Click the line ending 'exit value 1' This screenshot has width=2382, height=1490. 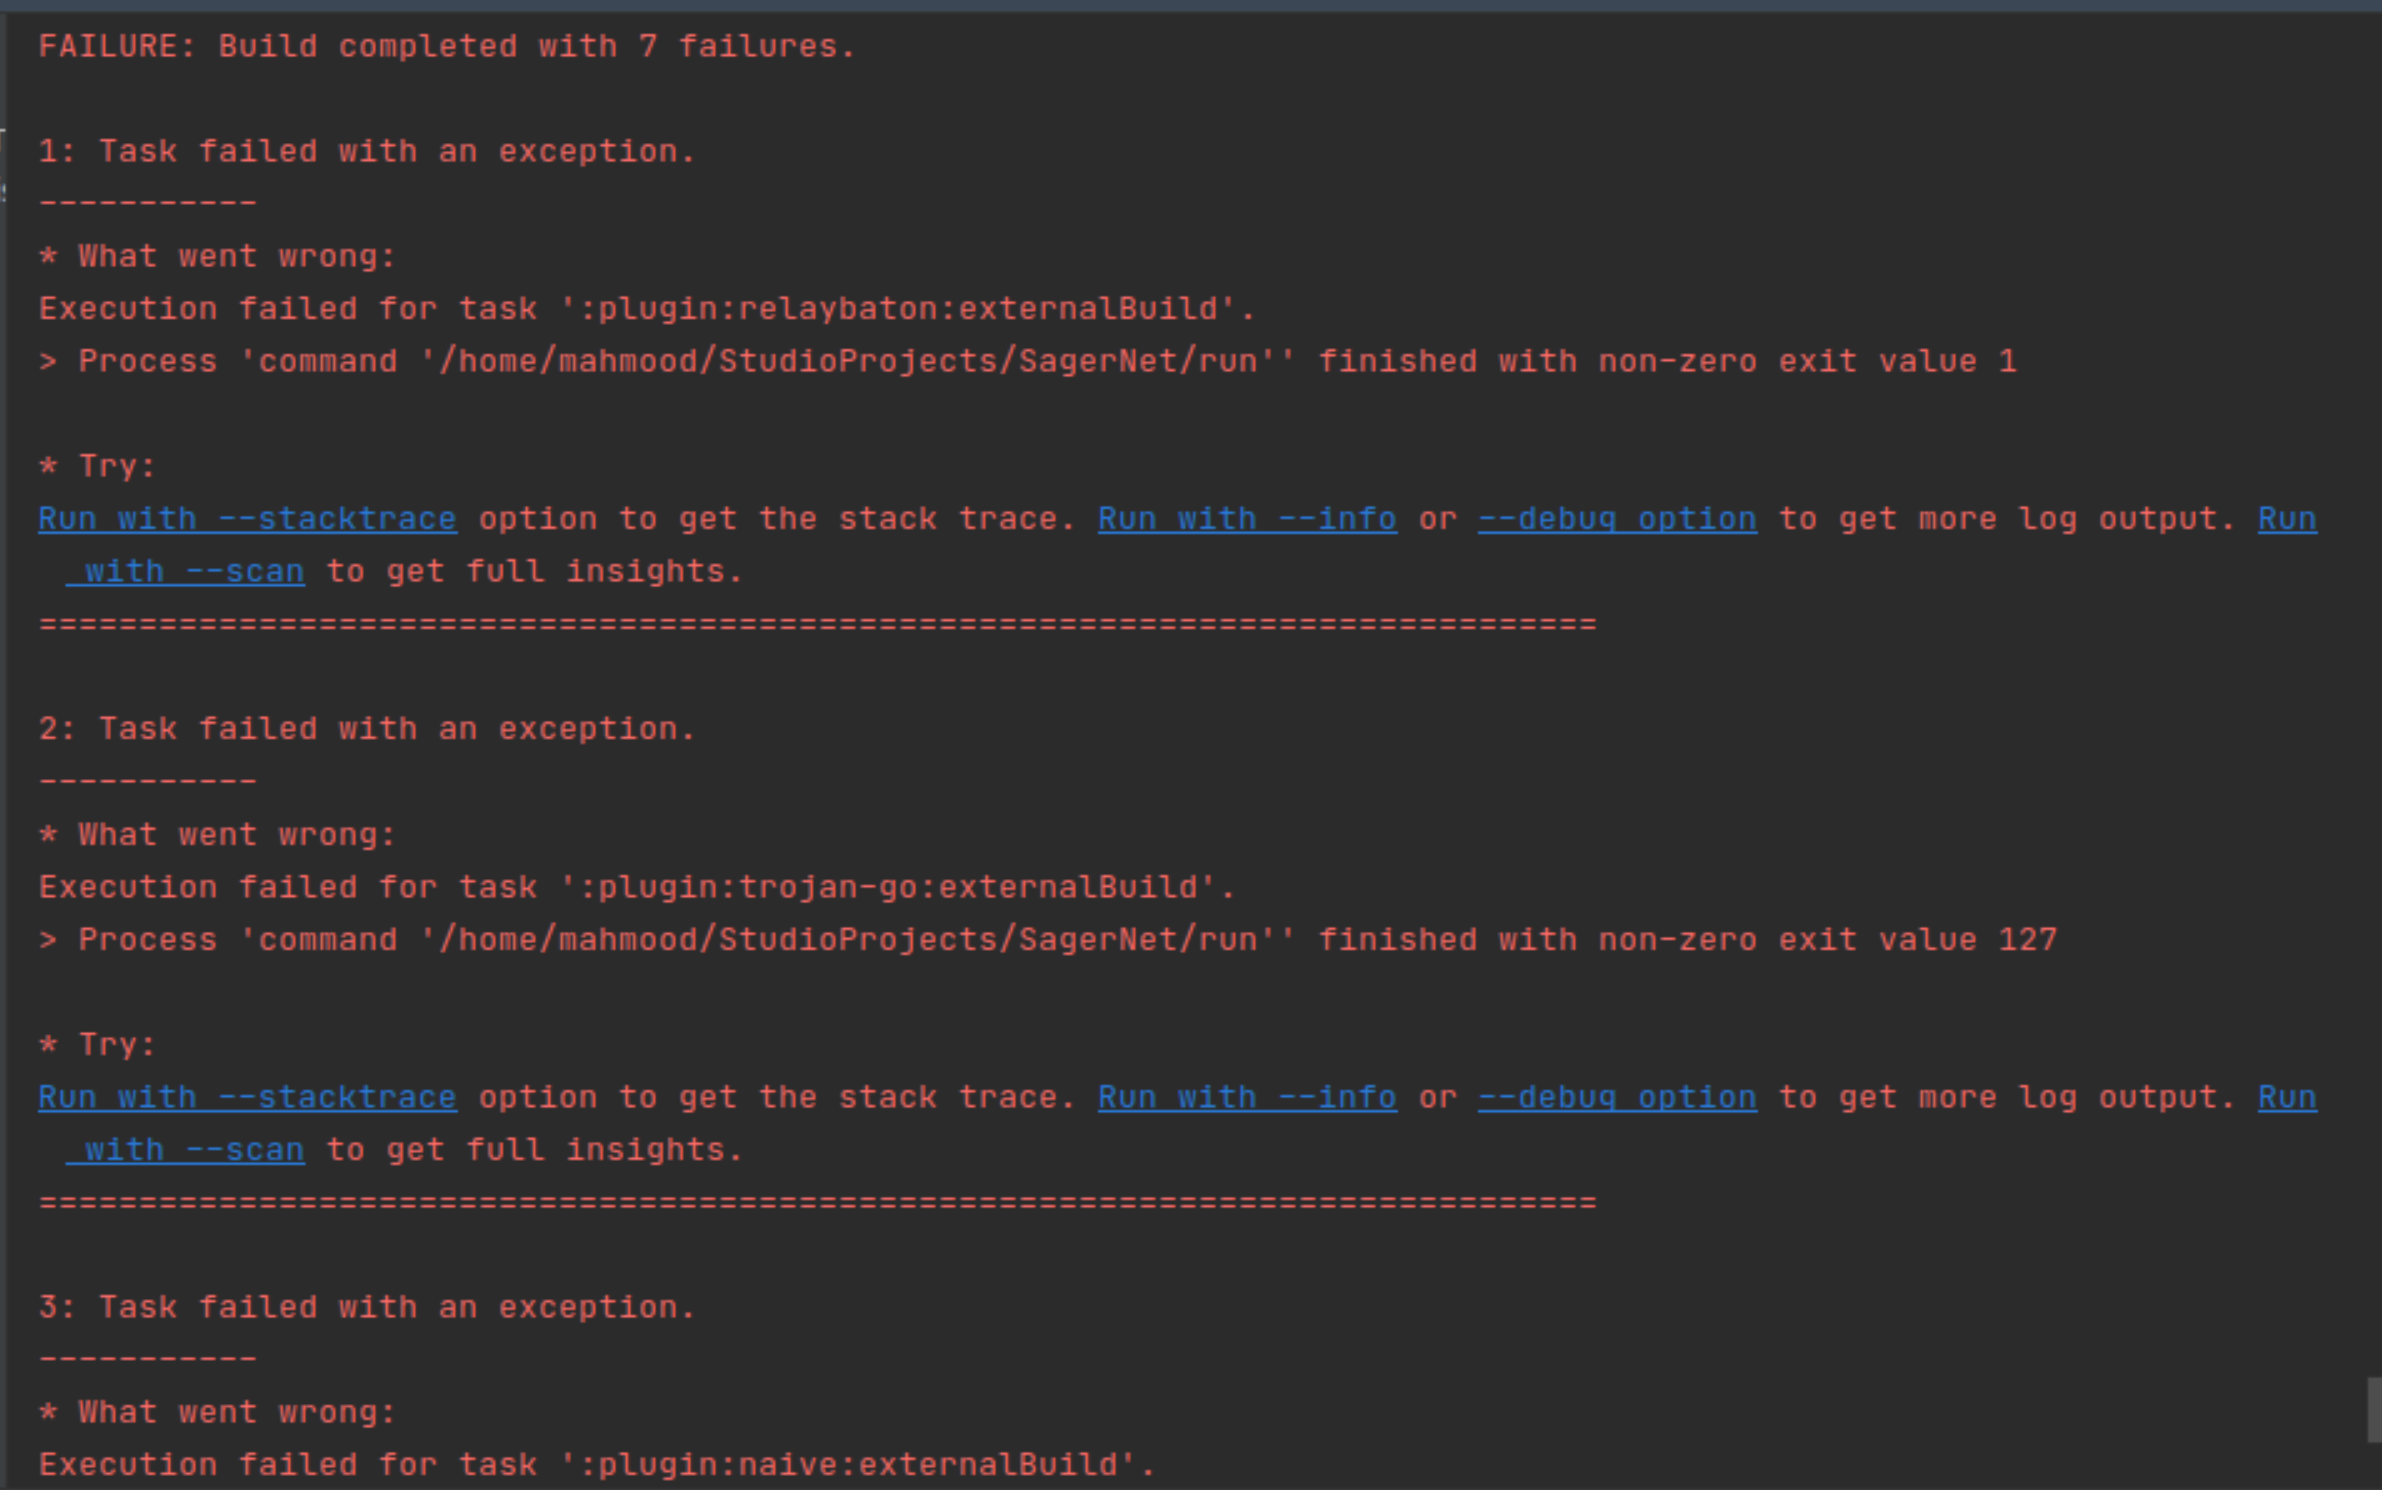pos(1028,361)
